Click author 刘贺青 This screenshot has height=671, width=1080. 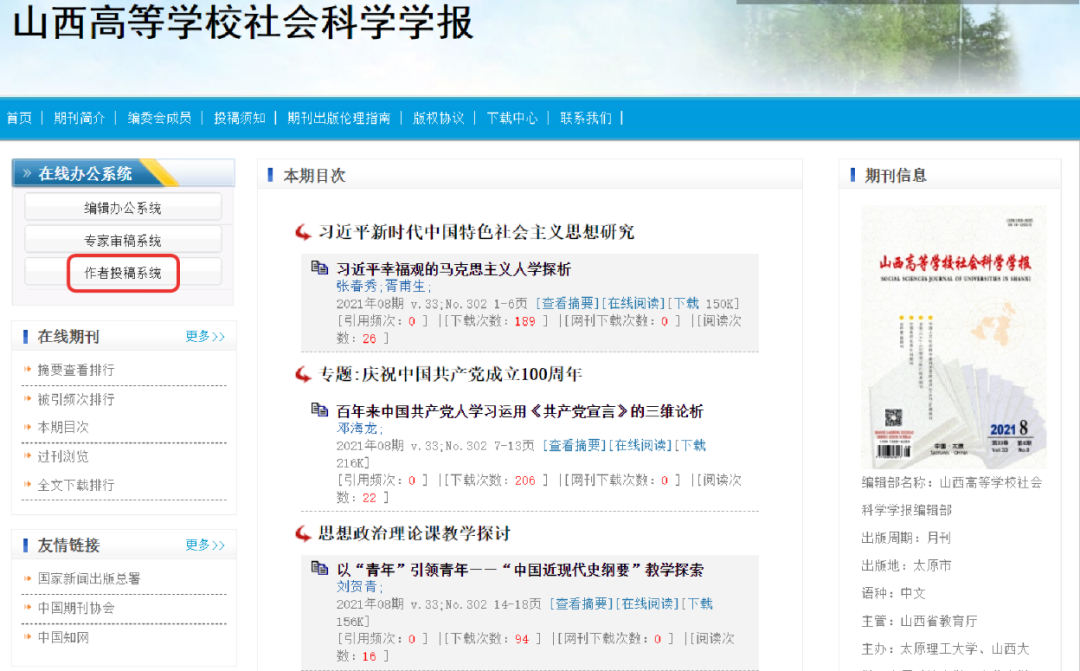(x=357, y=586)
